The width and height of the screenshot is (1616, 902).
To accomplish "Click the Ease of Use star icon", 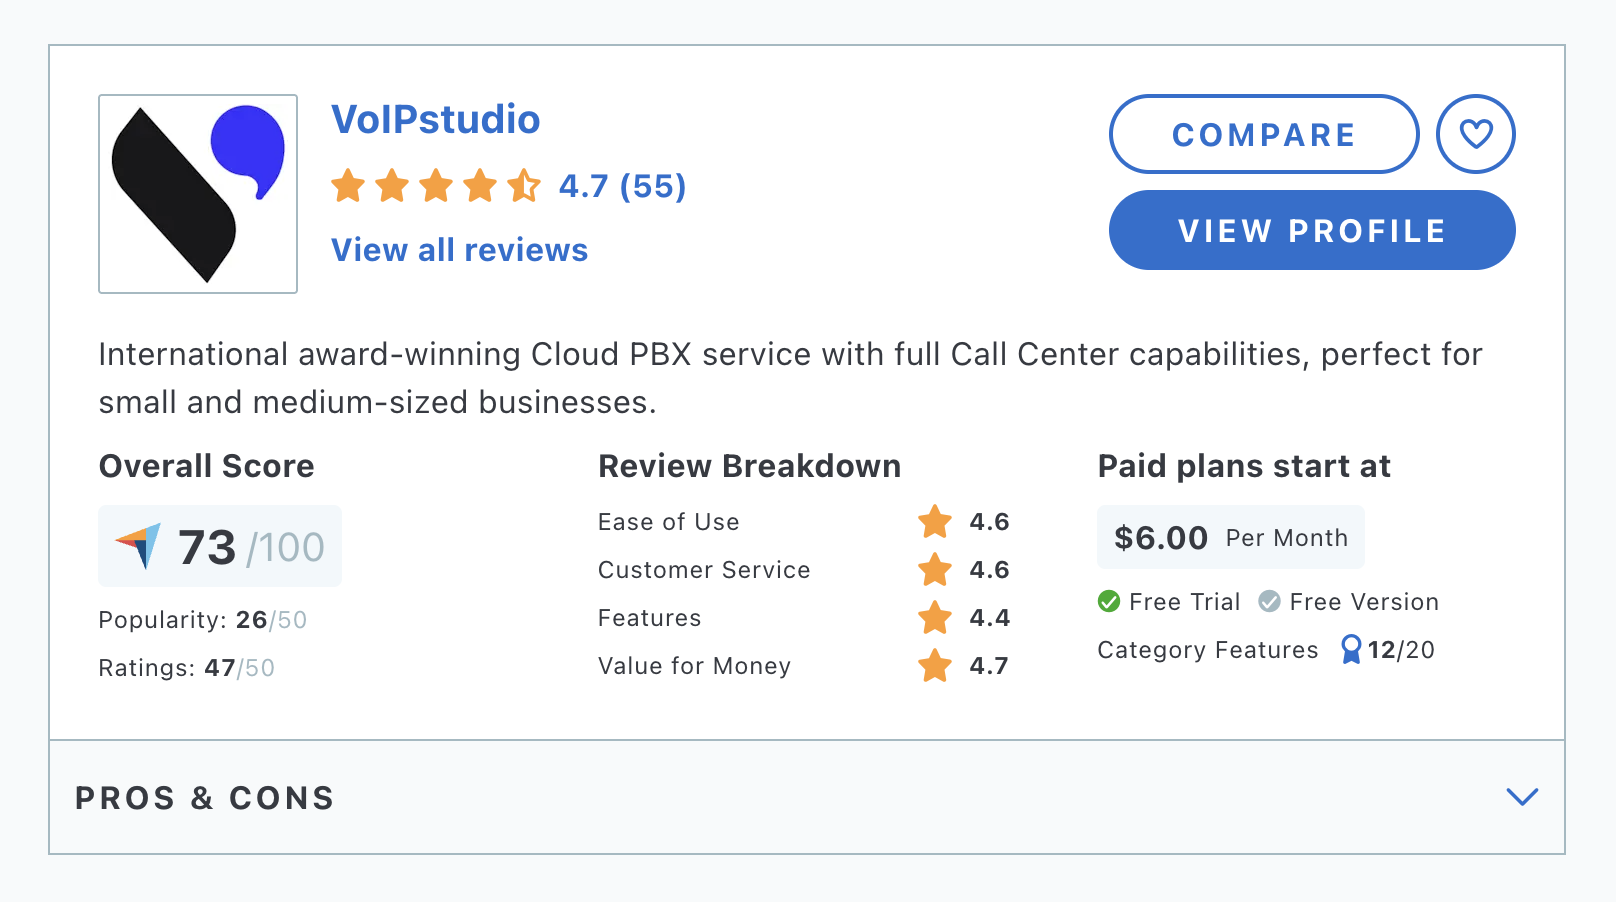I will pyautogui.click(x=935, y=522).
